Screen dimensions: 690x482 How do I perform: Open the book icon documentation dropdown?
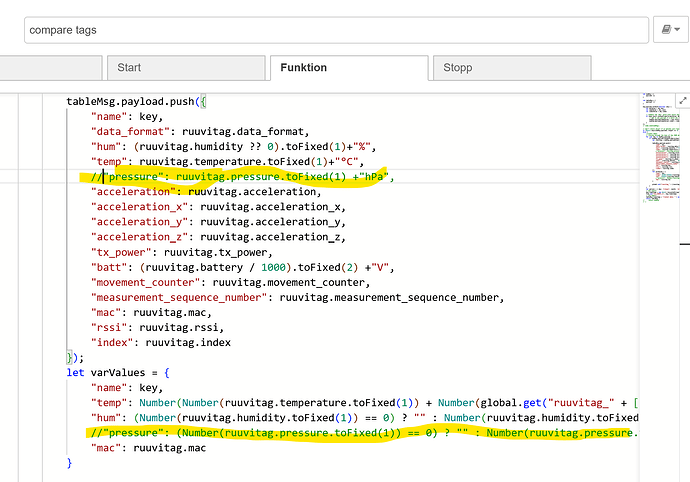point(667,30)
